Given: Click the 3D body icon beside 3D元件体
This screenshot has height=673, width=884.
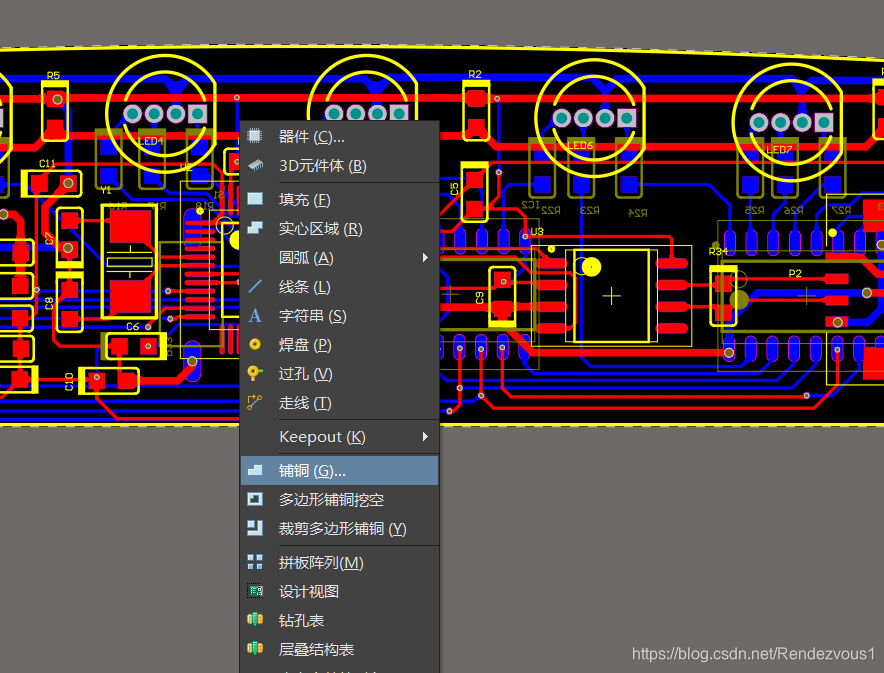Looking at the screenshot, I should pos(255,165).
